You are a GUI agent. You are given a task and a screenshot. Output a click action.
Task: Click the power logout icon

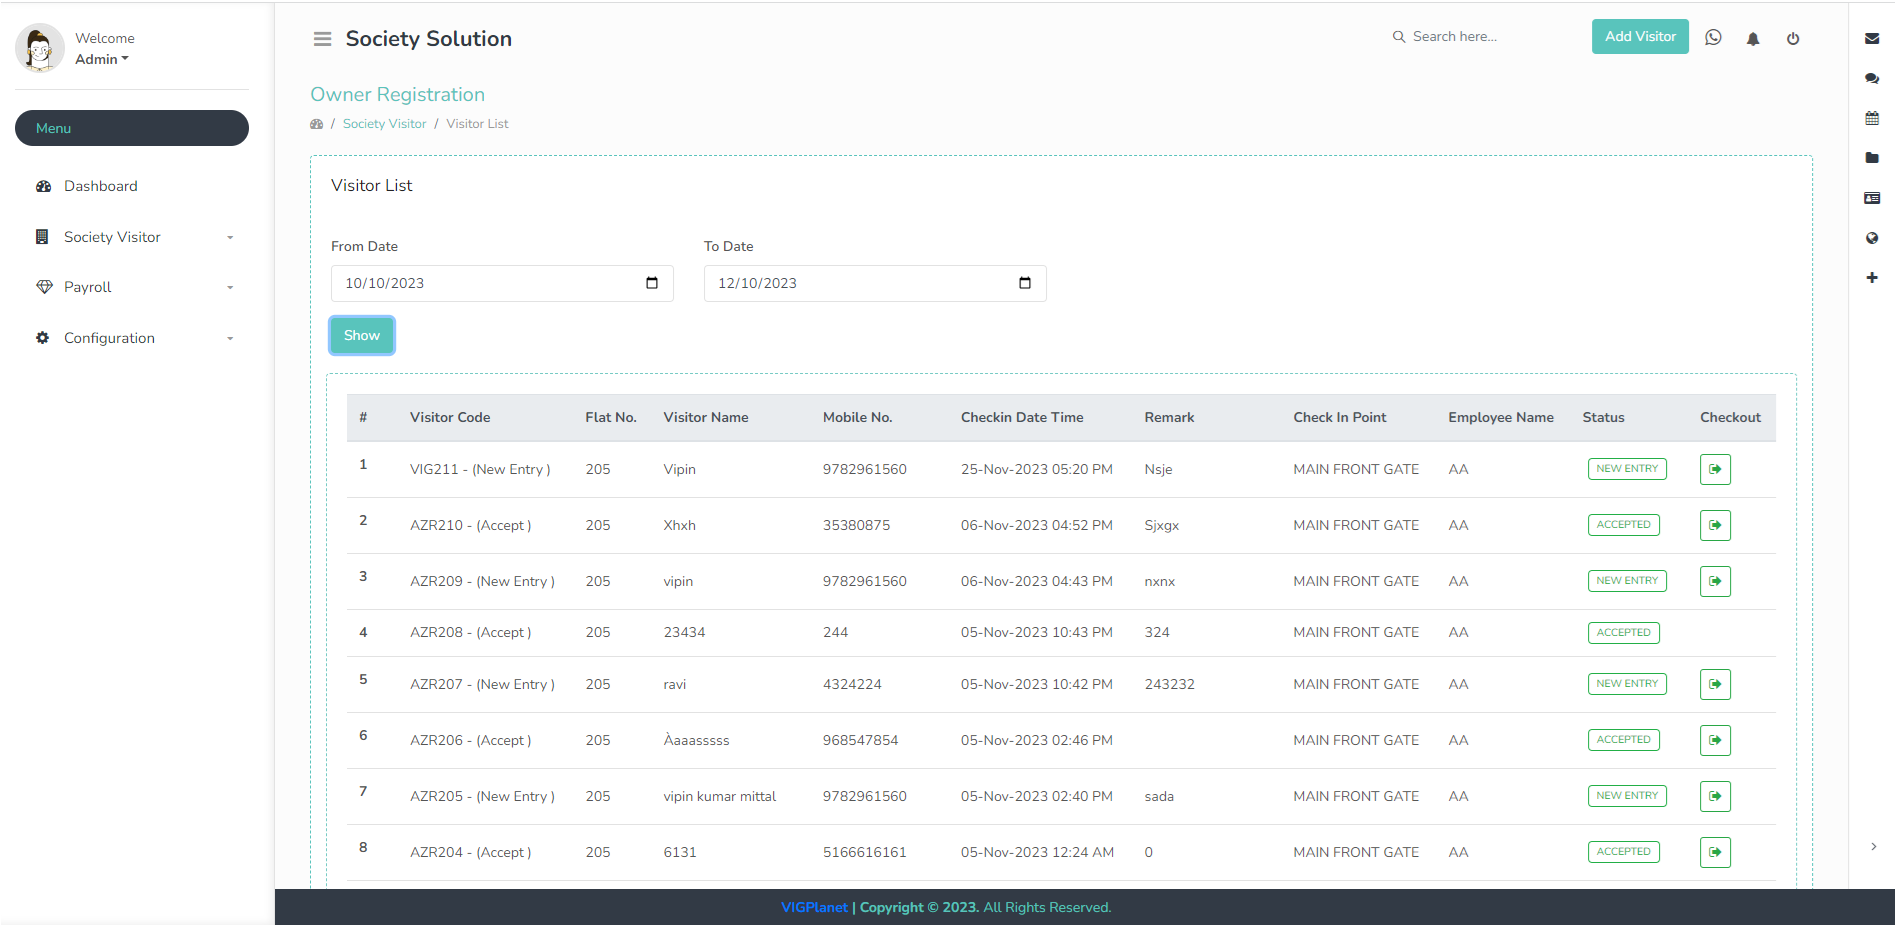pos(1793,39)
